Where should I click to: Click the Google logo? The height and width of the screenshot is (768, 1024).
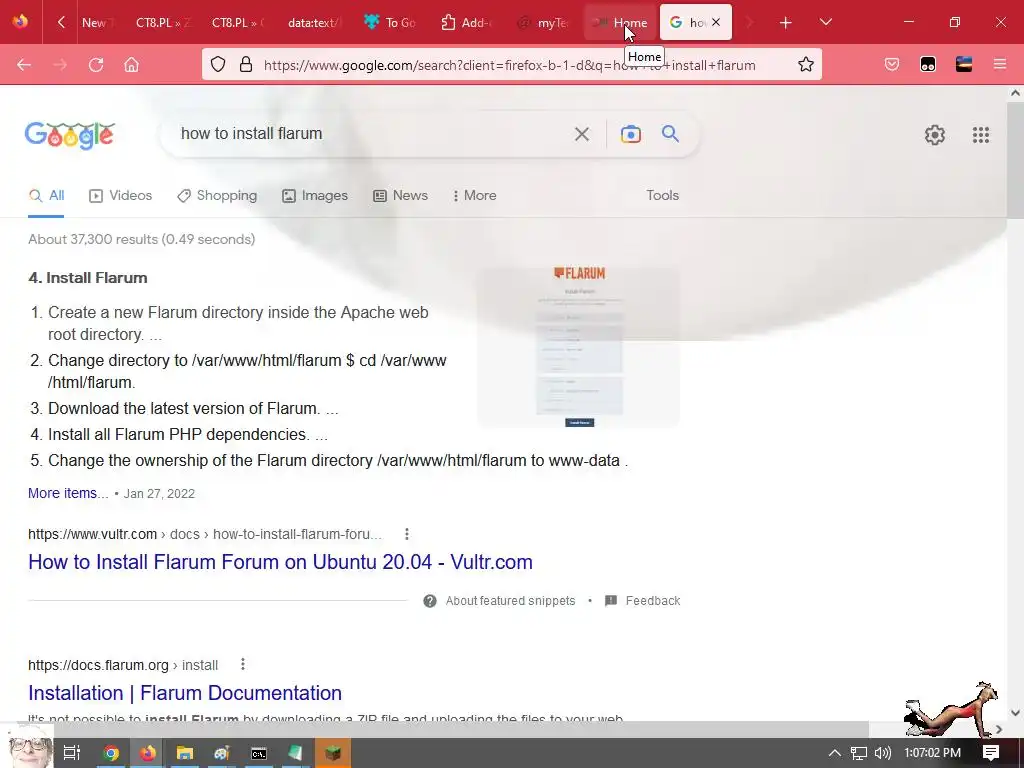click(70, 135)
